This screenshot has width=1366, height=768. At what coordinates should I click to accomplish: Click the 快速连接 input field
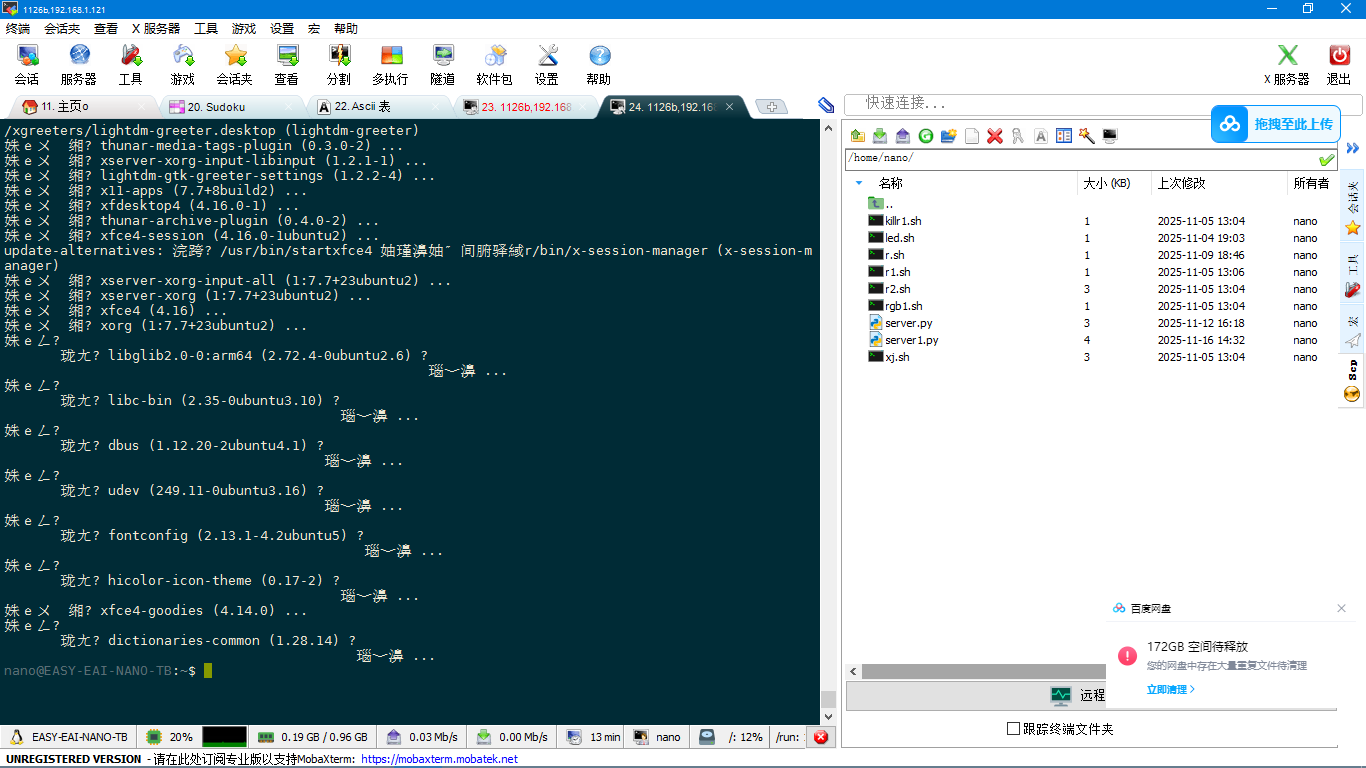tap(1103, 104)
